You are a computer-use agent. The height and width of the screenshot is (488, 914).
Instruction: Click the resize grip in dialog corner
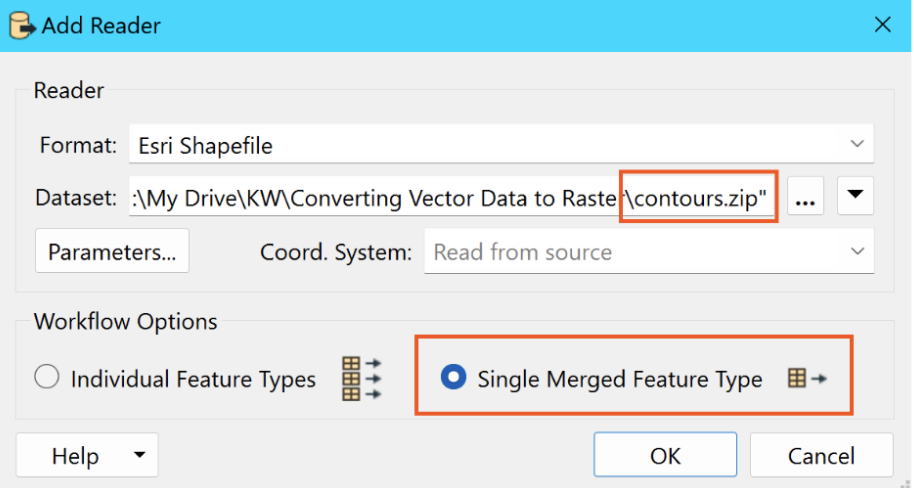905,482
